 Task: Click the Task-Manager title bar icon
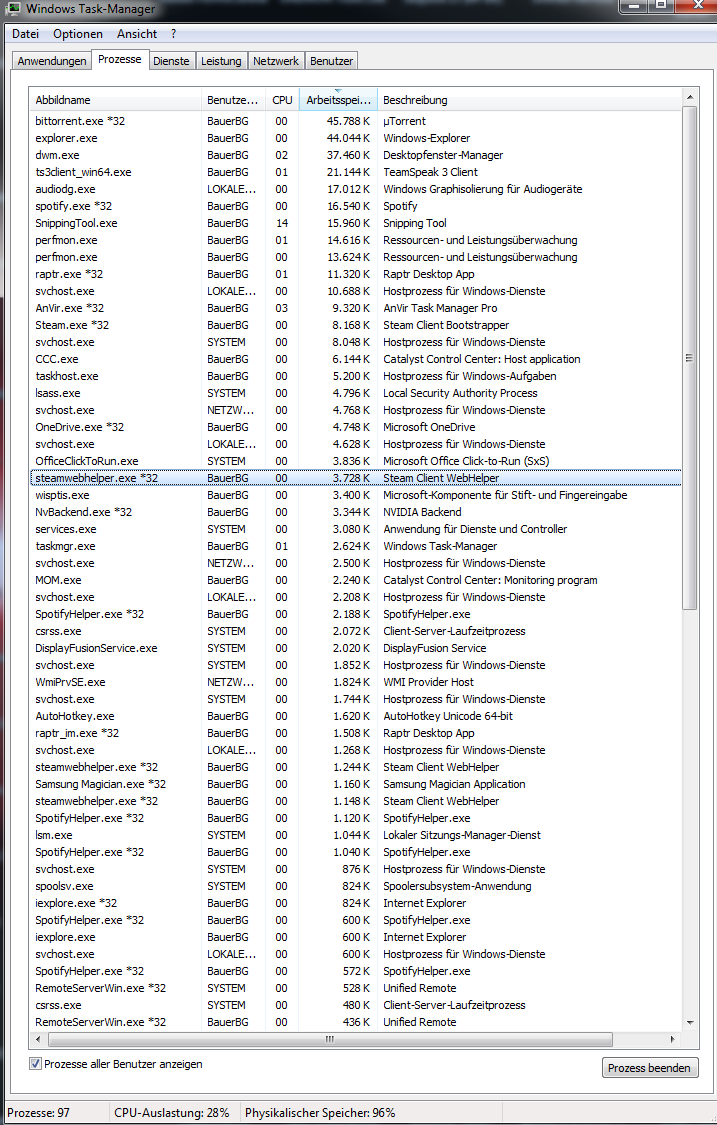click(12, 9)
